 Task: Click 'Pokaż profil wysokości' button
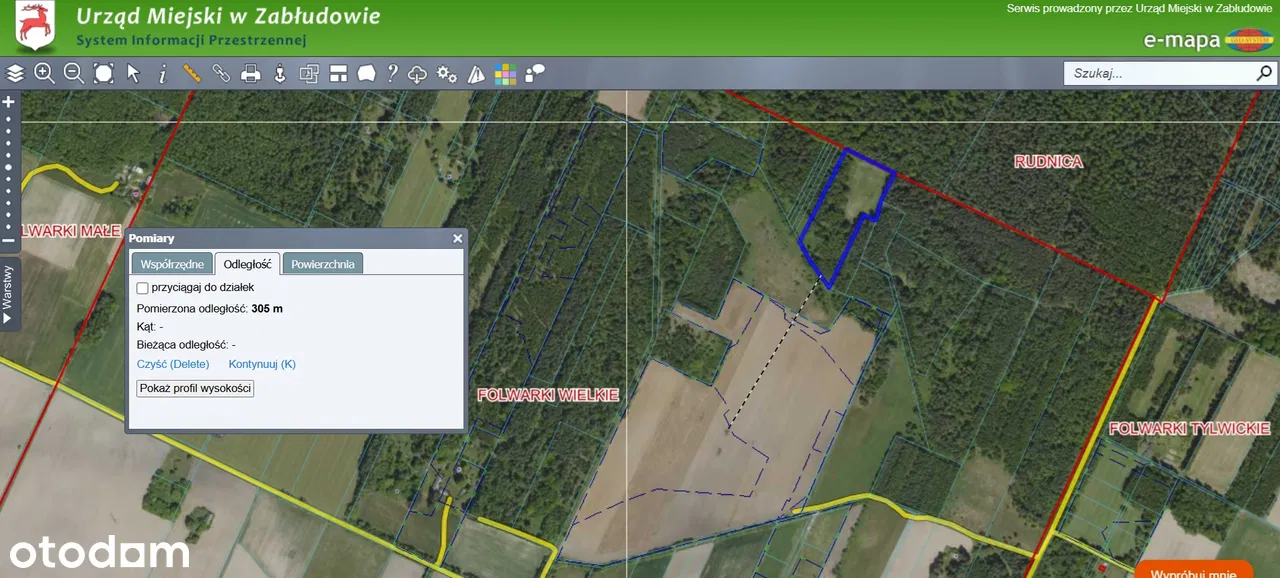pyautogui.click(x=195, y=388)
